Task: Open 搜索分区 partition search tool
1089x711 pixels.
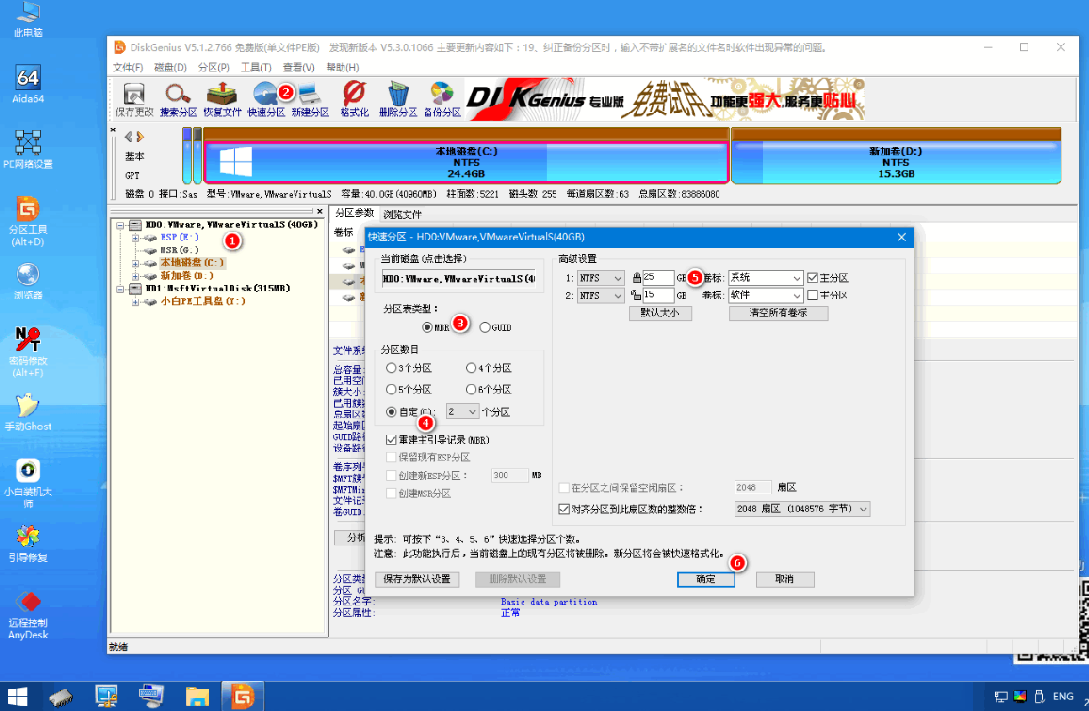Action: pyautogui.click(x=178, y=98)
